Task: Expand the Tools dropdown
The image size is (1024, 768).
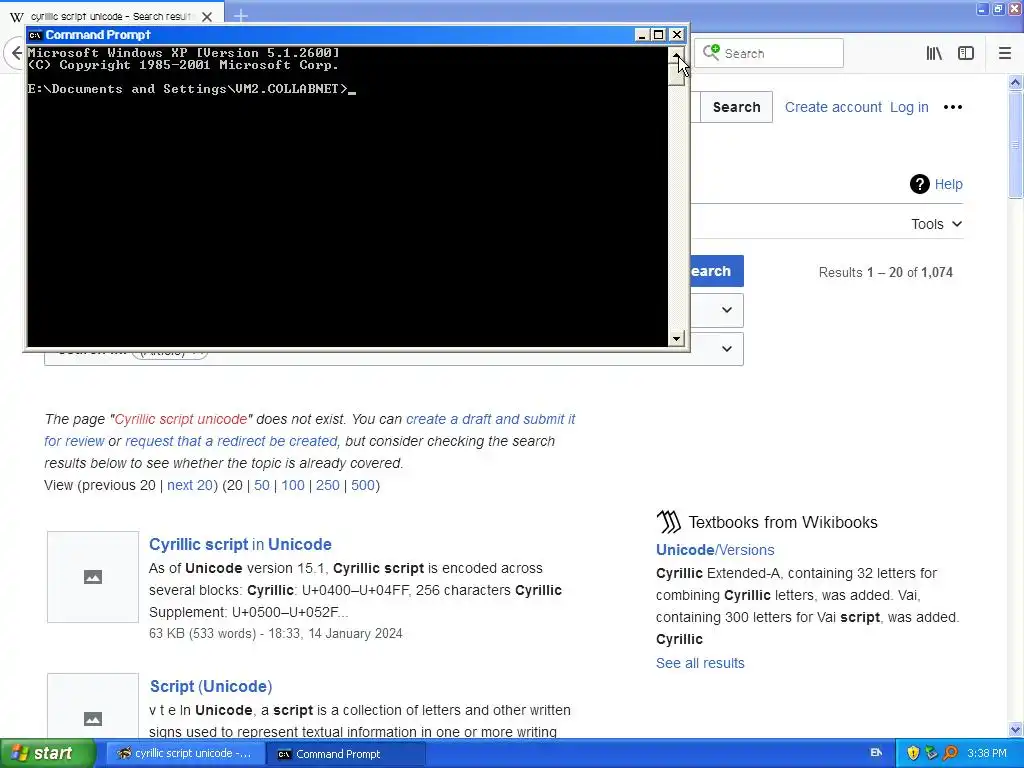Action: (936, 224)
